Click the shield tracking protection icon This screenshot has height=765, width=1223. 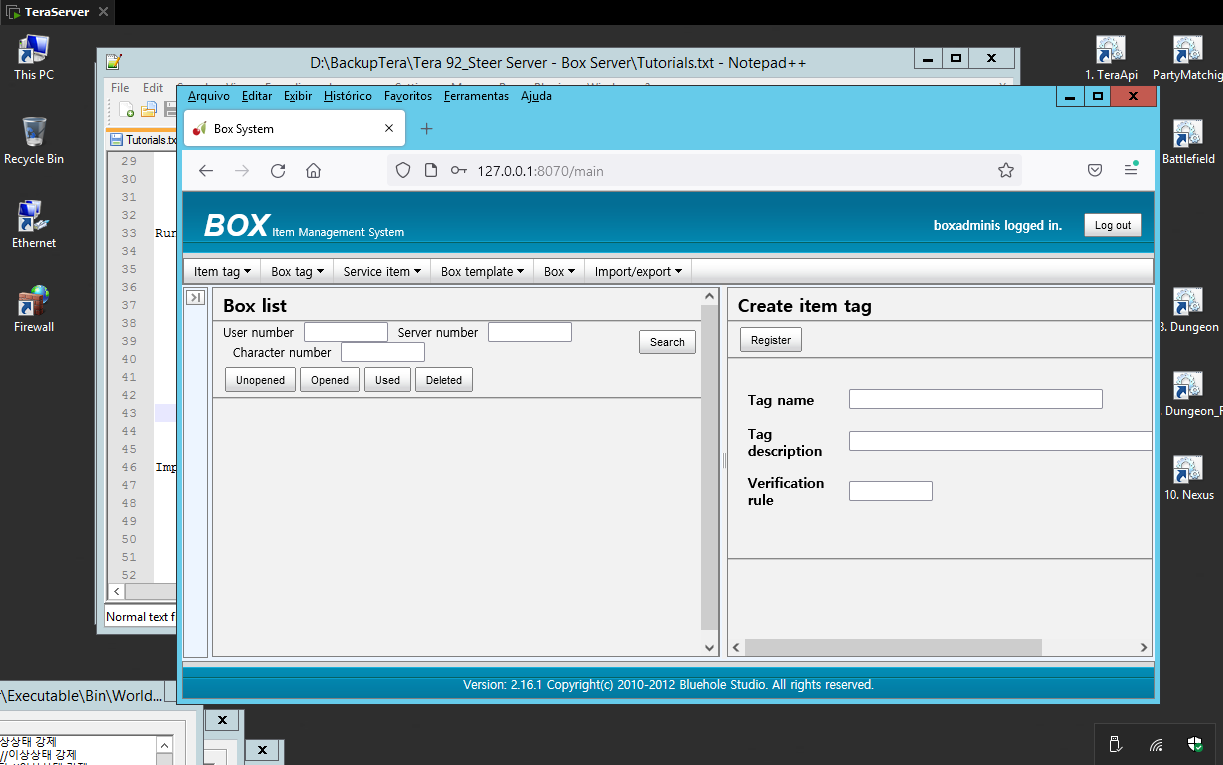click(403, 171)
